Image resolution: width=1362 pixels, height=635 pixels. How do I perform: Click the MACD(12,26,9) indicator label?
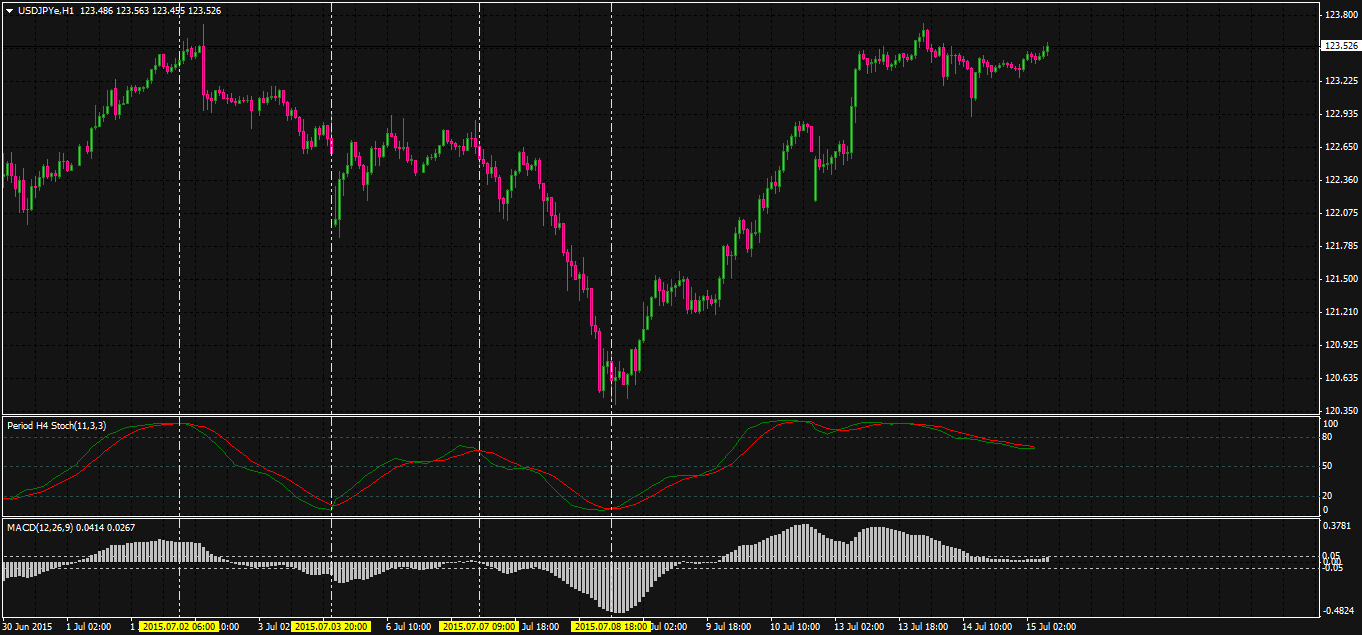coord(40,526)
